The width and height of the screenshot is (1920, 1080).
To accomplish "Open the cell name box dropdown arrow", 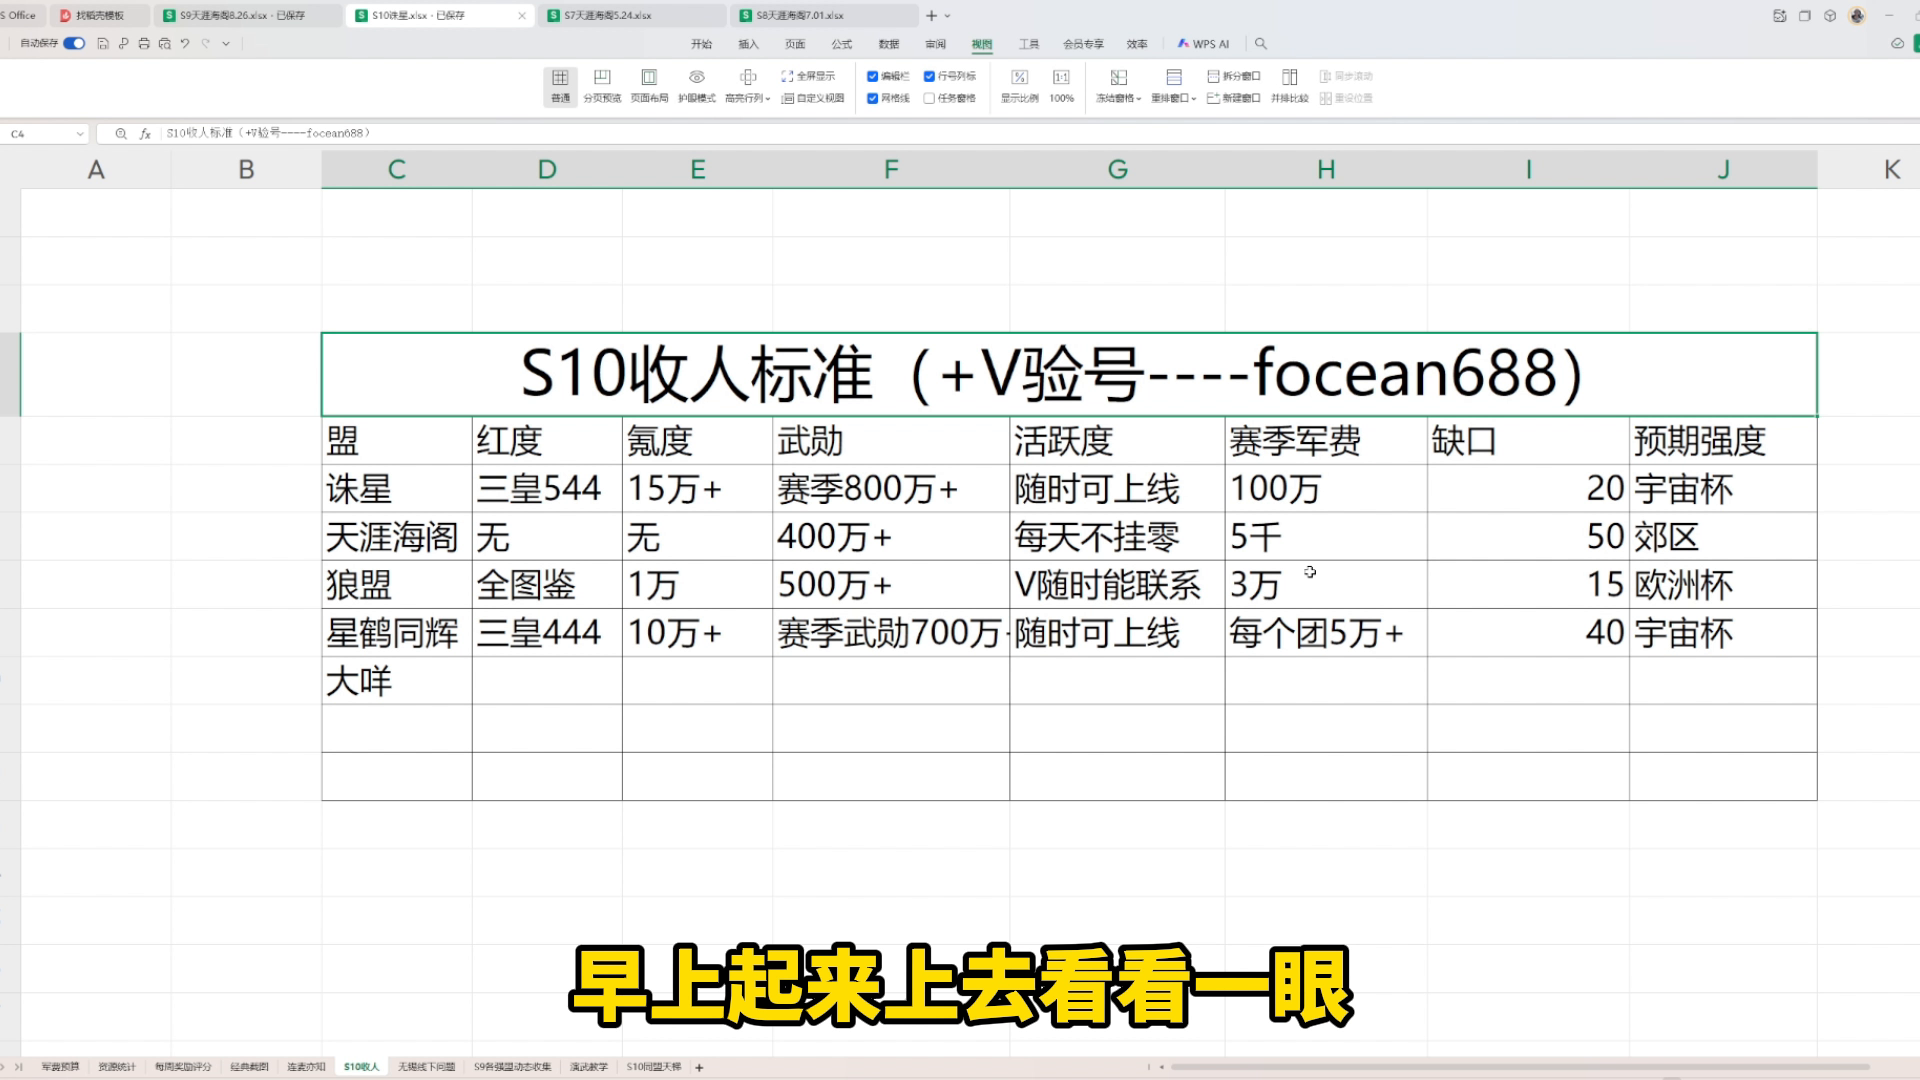I will (x=79, y=134).
